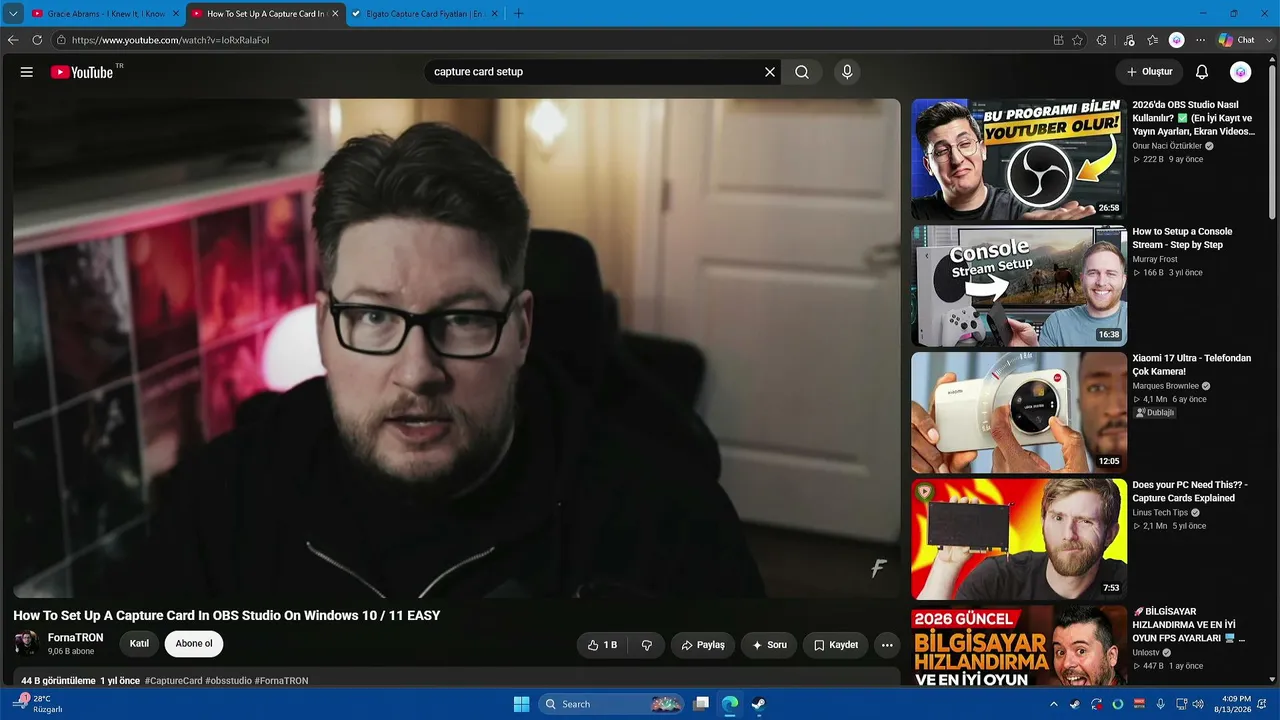
Task: Expand the tab actions menu chevron
Action: click(x=13, y=14)
